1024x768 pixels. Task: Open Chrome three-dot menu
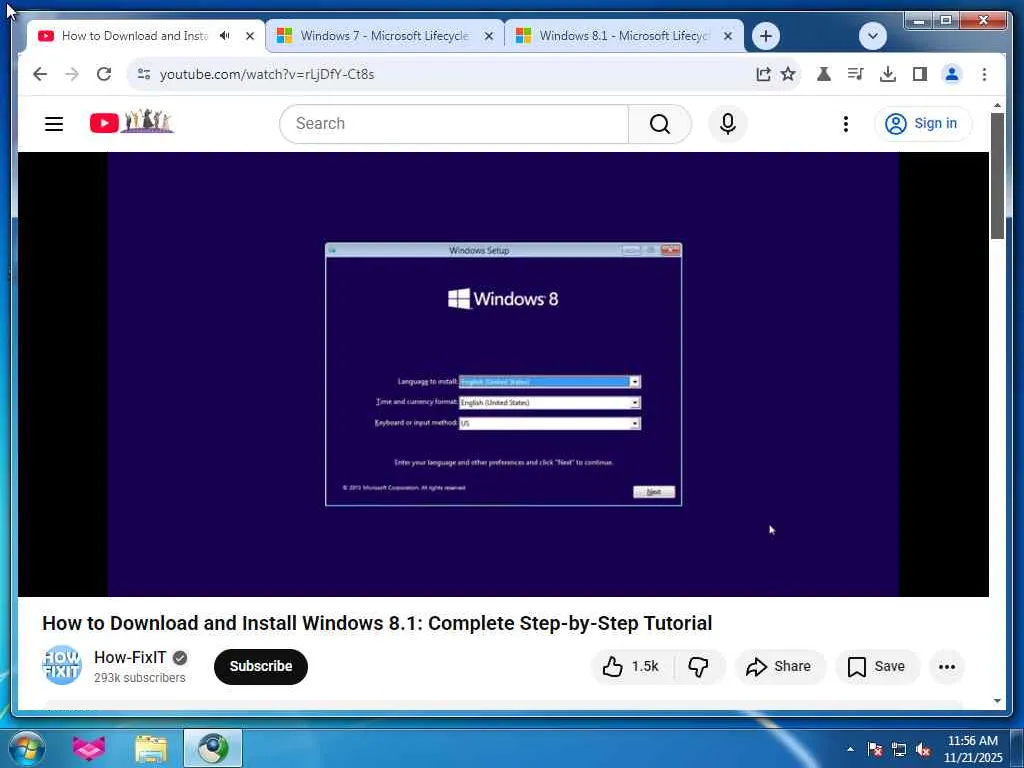point(984,74)
